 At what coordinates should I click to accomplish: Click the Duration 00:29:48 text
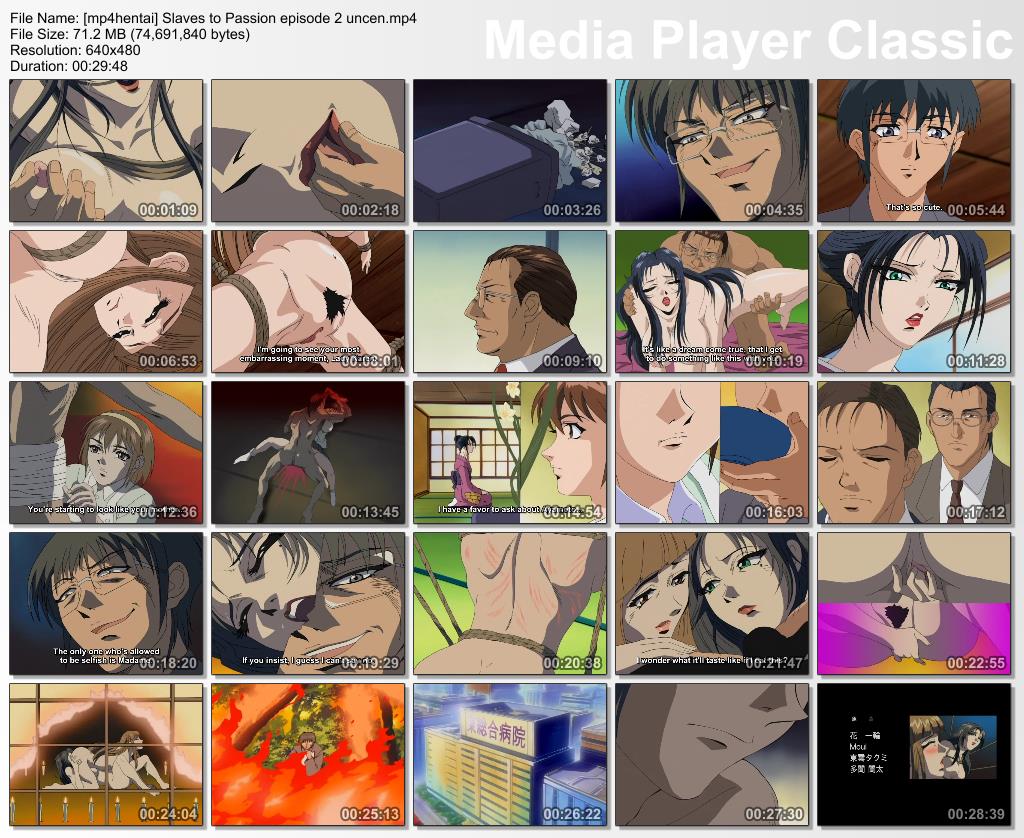tap(69, 66)
